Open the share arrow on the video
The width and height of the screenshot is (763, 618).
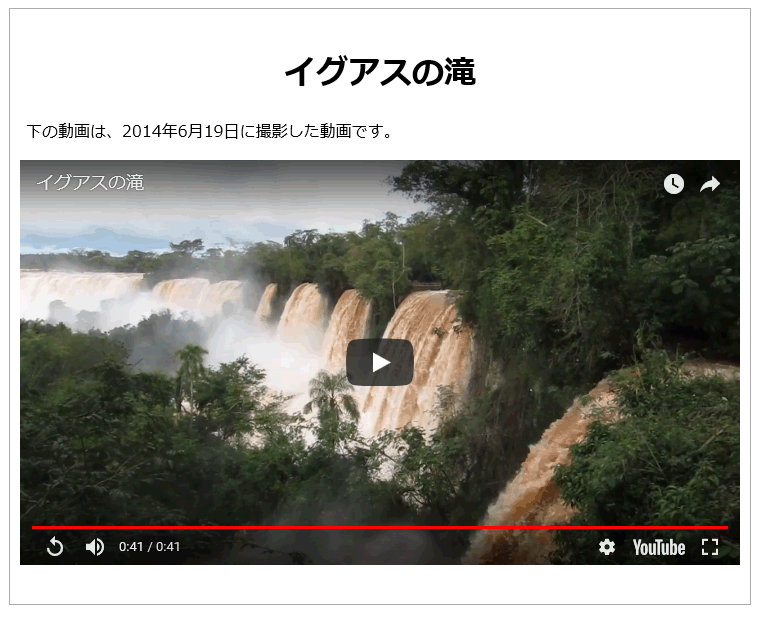click(x=709, y=184)
